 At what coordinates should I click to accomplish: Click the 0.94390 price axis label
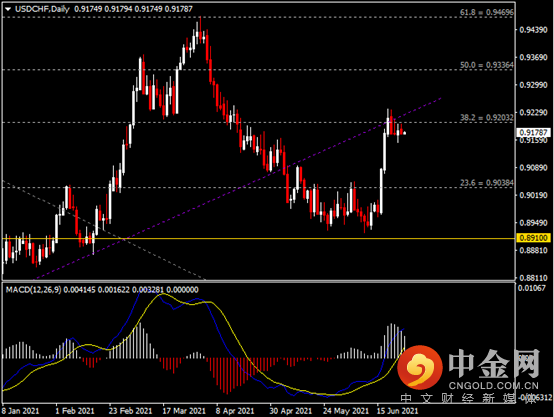tap(533, 30)
